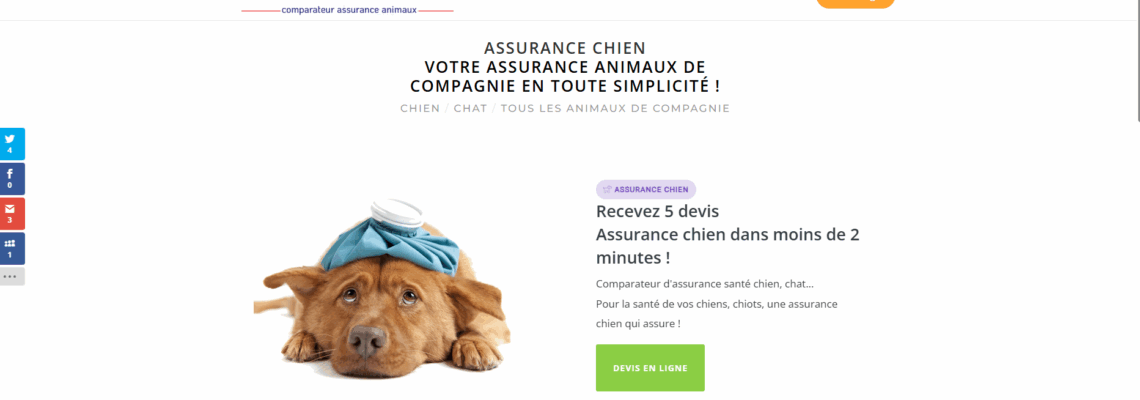Click the comparateur assurance animaux logo text

(349, 10)
